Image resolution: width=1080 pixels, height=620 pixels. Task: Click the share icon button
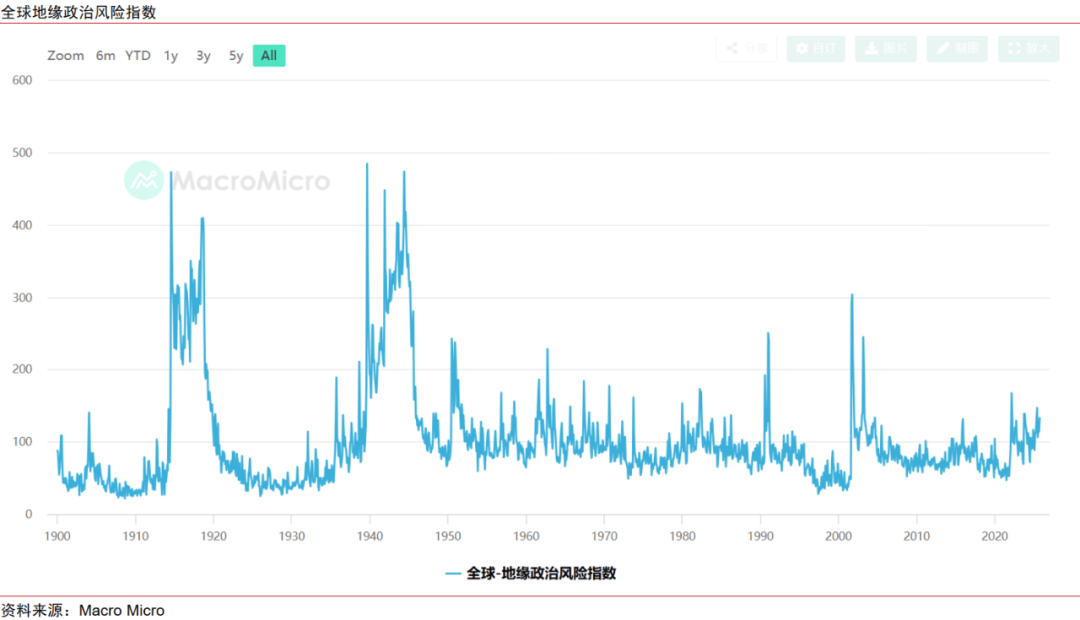(x=732, y=49)
